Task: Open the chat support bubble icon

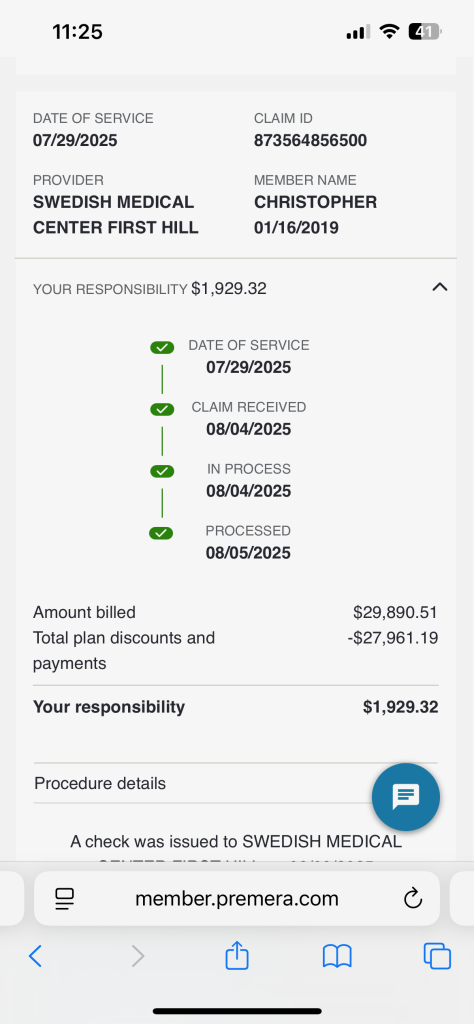Action: [405, 797]
